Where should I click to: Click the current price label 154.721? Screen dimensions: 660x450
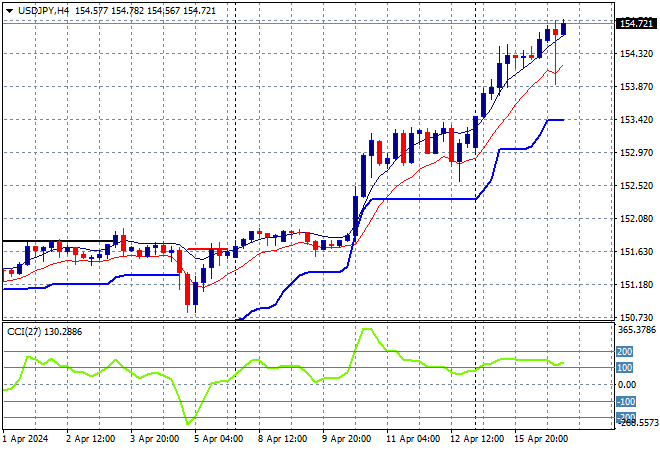point(633,22)
